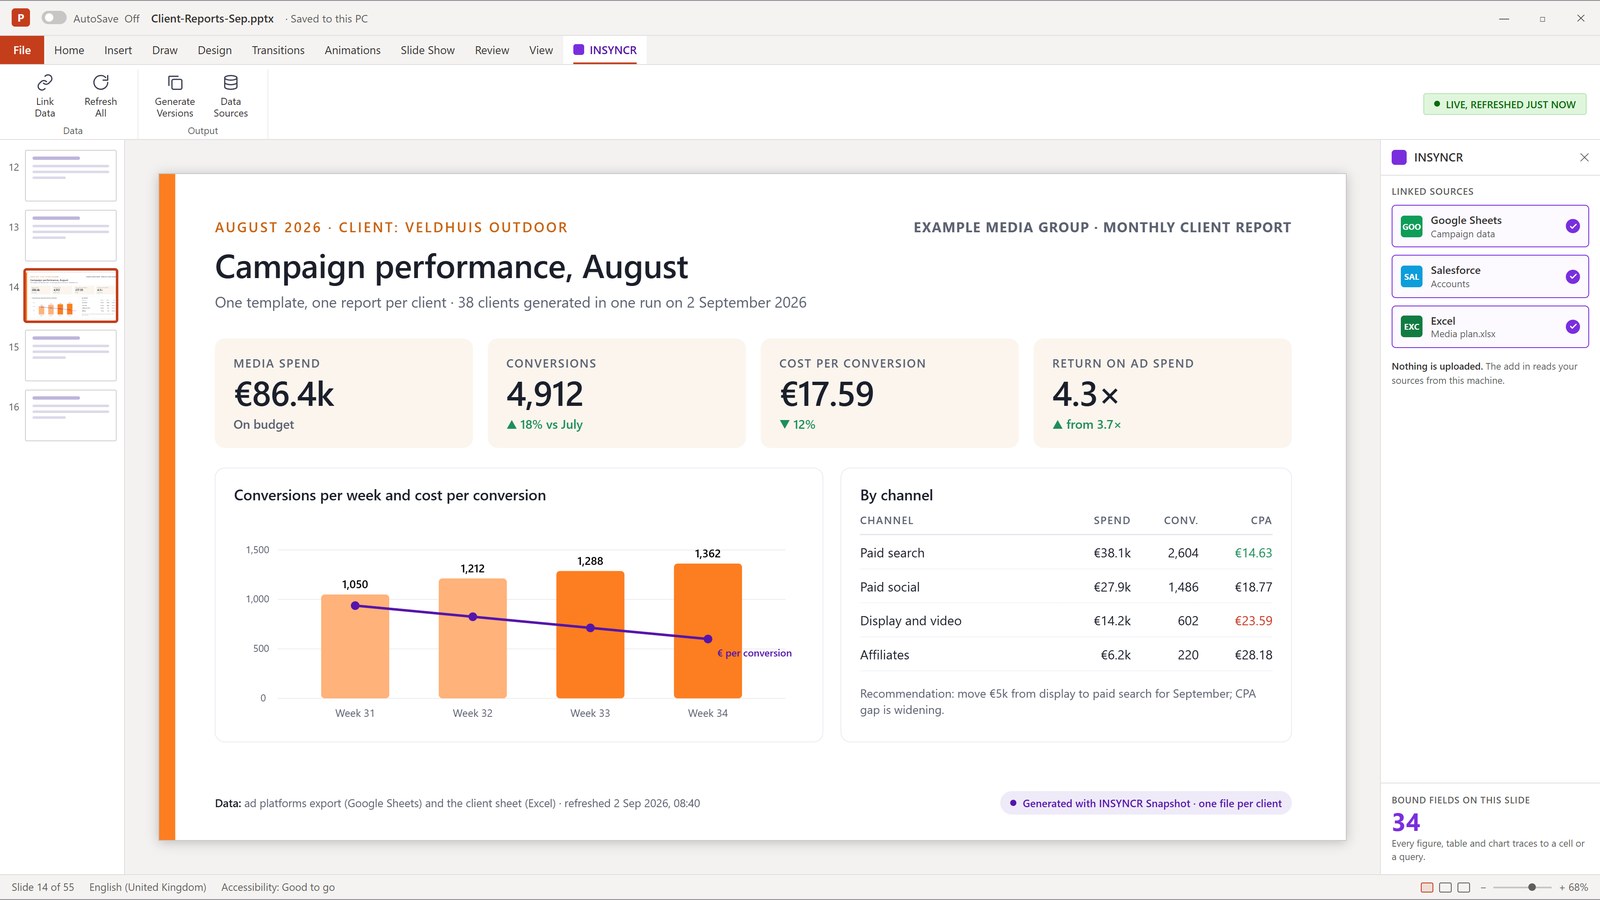This screenshot has width=1600, height=900.
Task: Select the INSYNCR ribbon tab
Action: (605, 50)
